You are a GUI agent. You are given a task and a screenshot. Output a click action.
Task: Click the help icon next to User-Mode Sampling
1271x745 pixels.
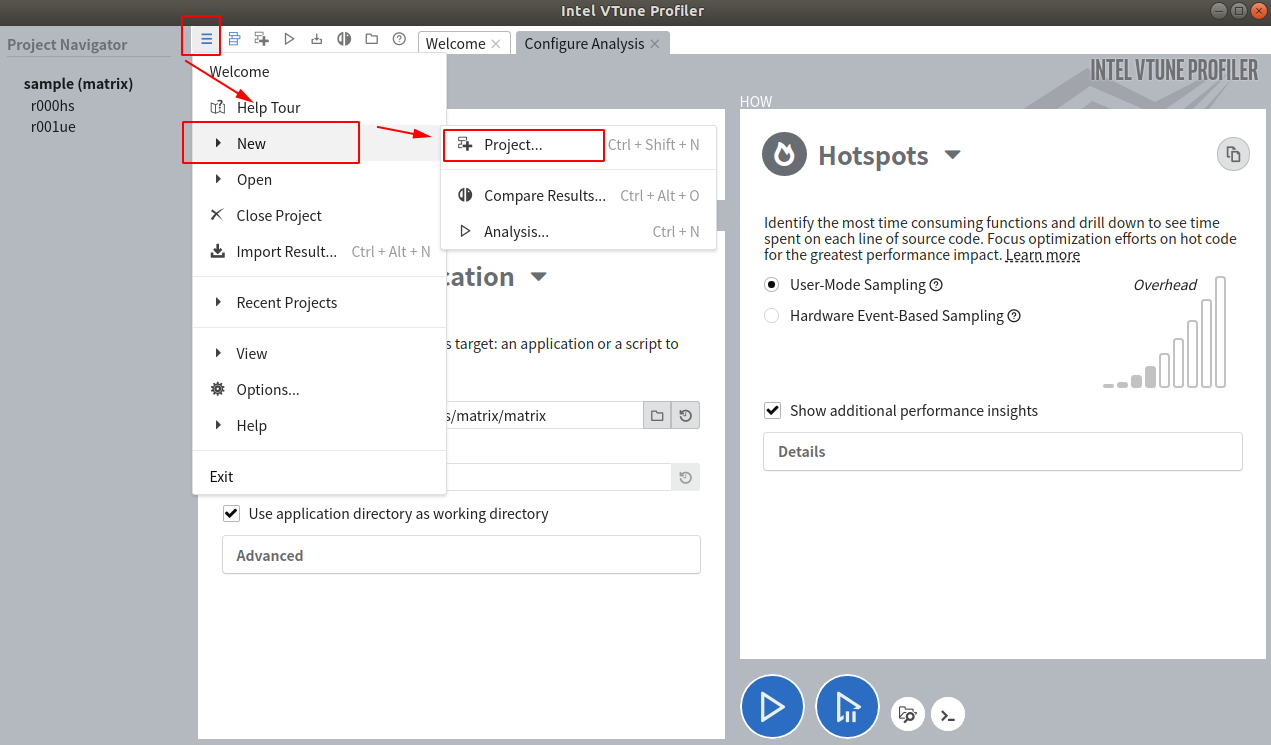coord(936,285)
